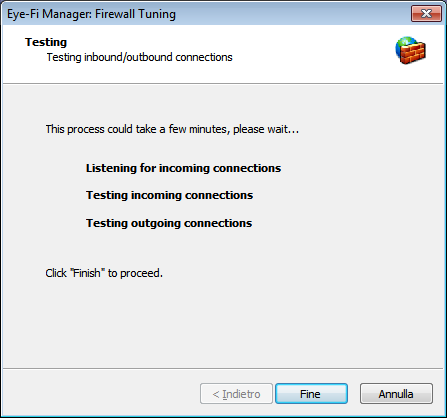Cancel the wizard with Annulla
This screenshot has height=418, width=447.
[396, 394]
